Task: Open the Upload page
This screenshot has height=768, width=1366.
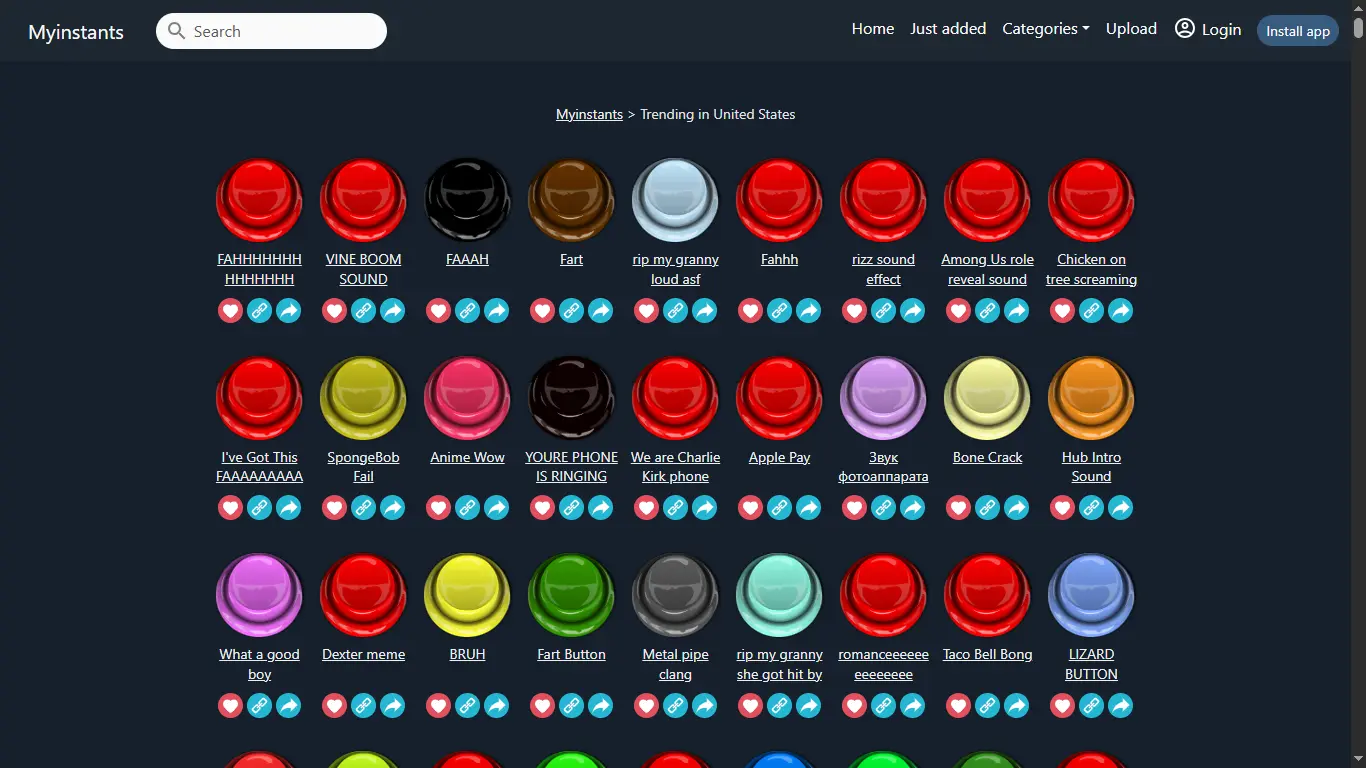Action: [x=1131, y=29]
